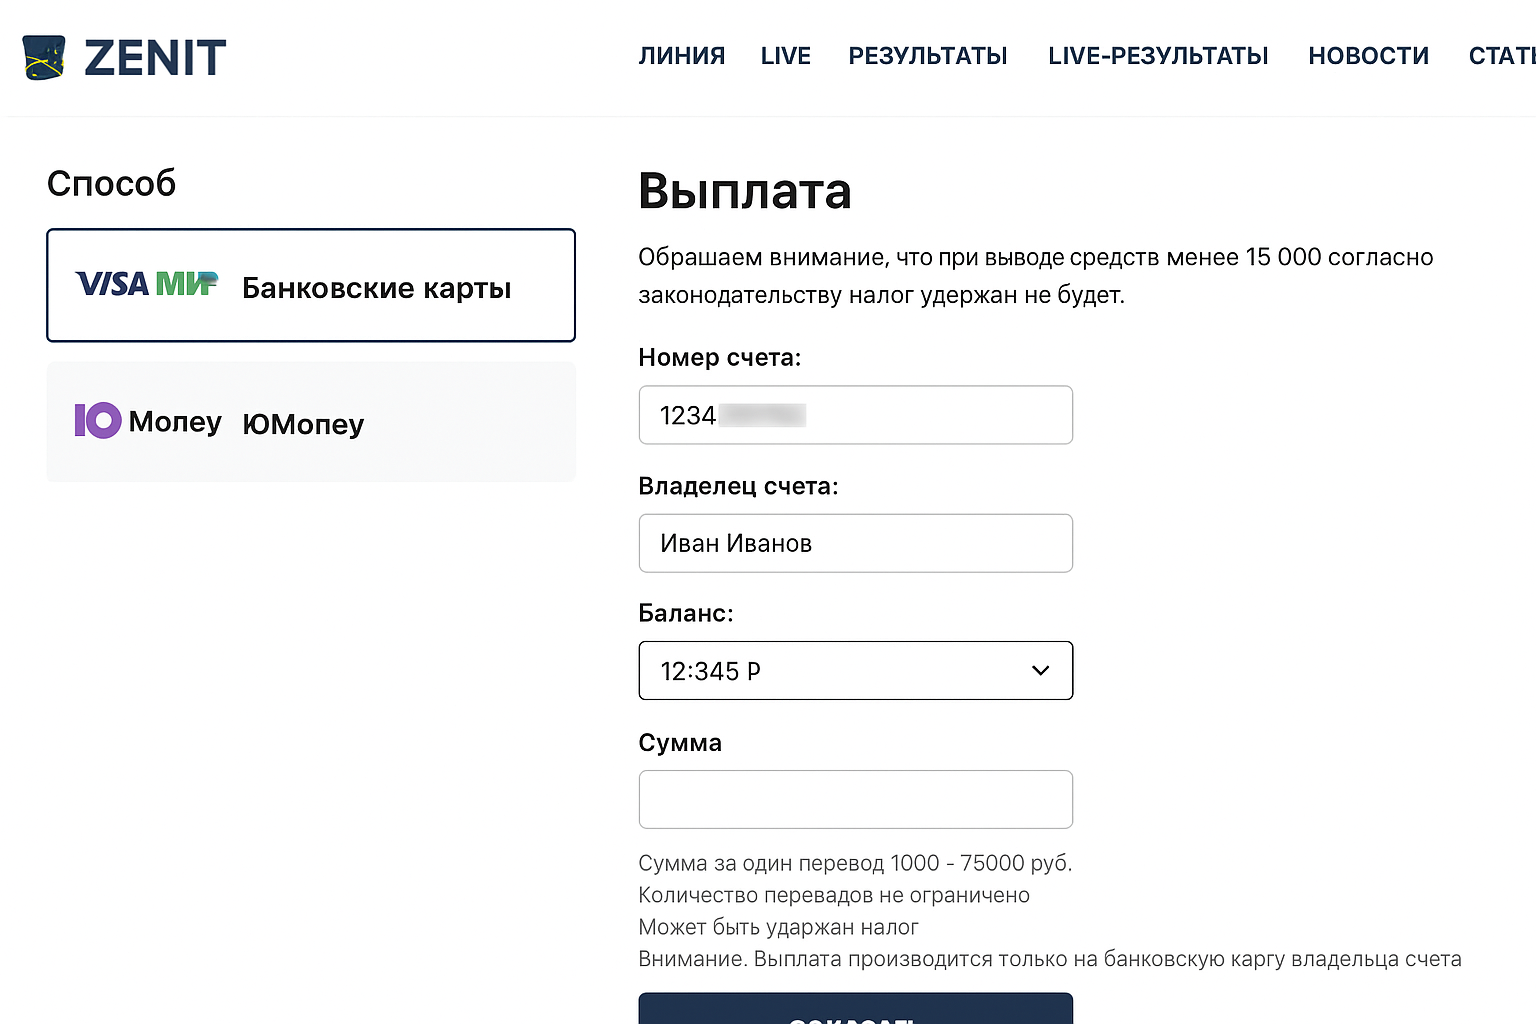Choose the ЮMoney payment method label
Image resolution: width=1536 pixels, height=1024 pixels.
pyautogui.click(x=303, y=424)
